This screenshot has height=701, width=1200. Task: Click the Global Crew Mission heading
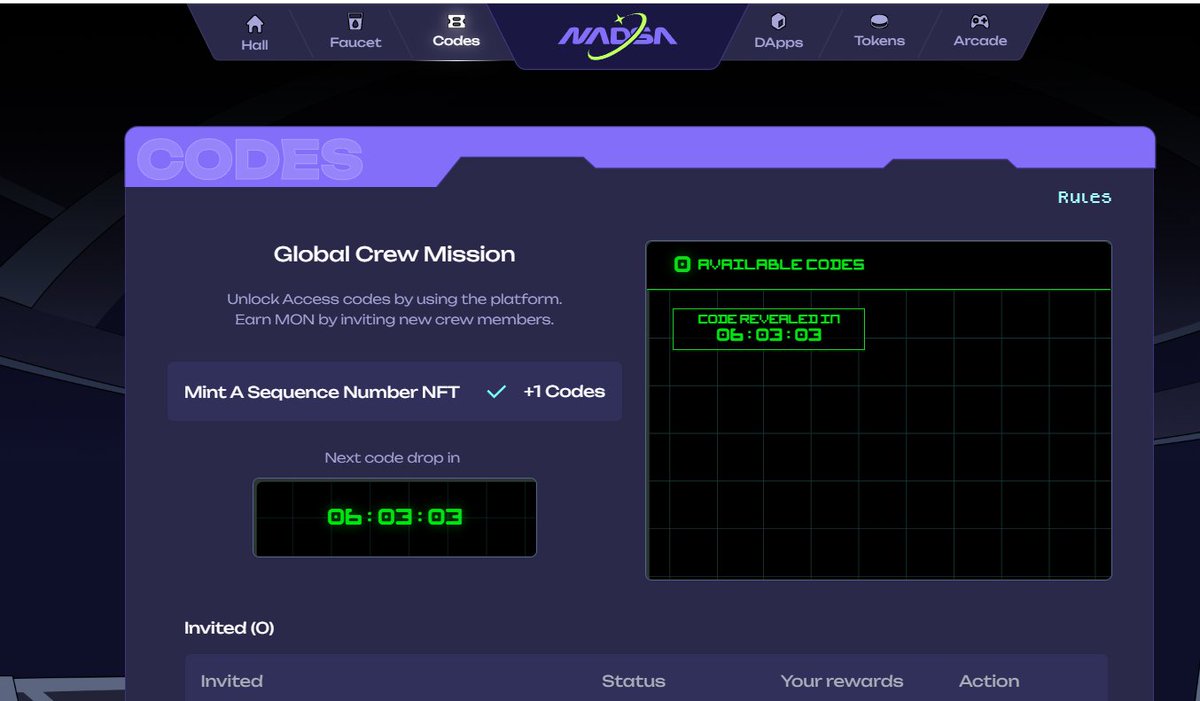[394, 254]
